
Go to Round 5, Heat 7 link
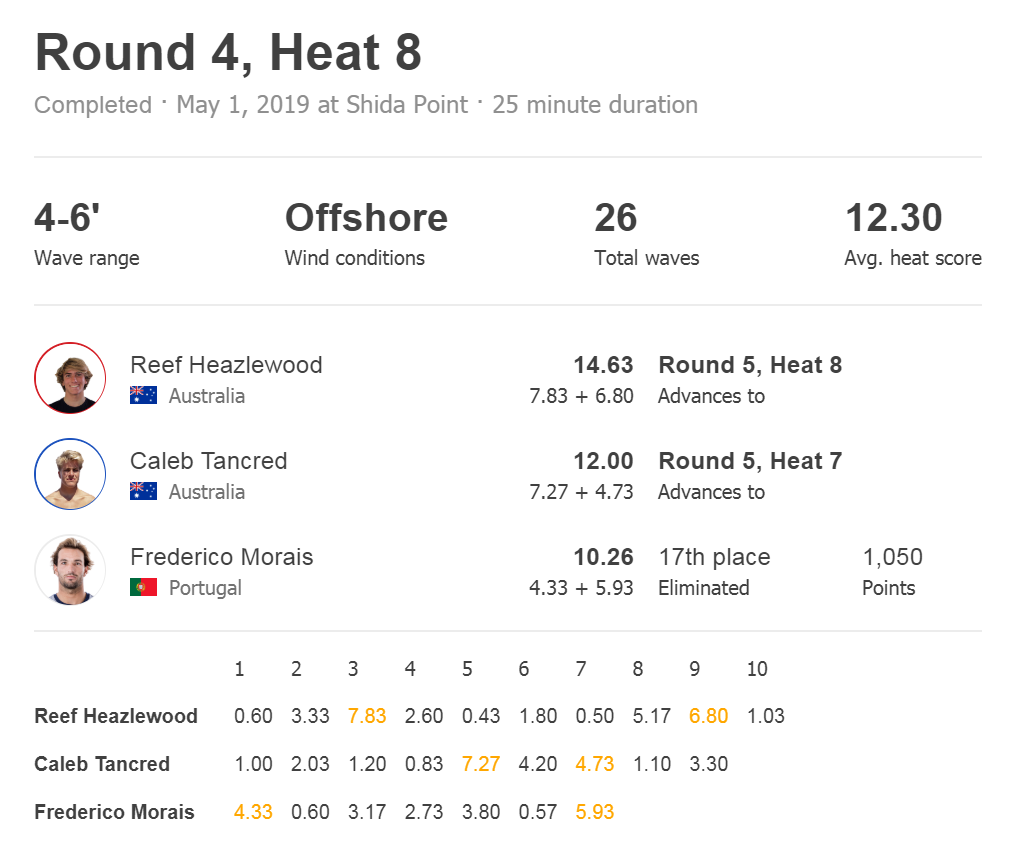(750, 461)
